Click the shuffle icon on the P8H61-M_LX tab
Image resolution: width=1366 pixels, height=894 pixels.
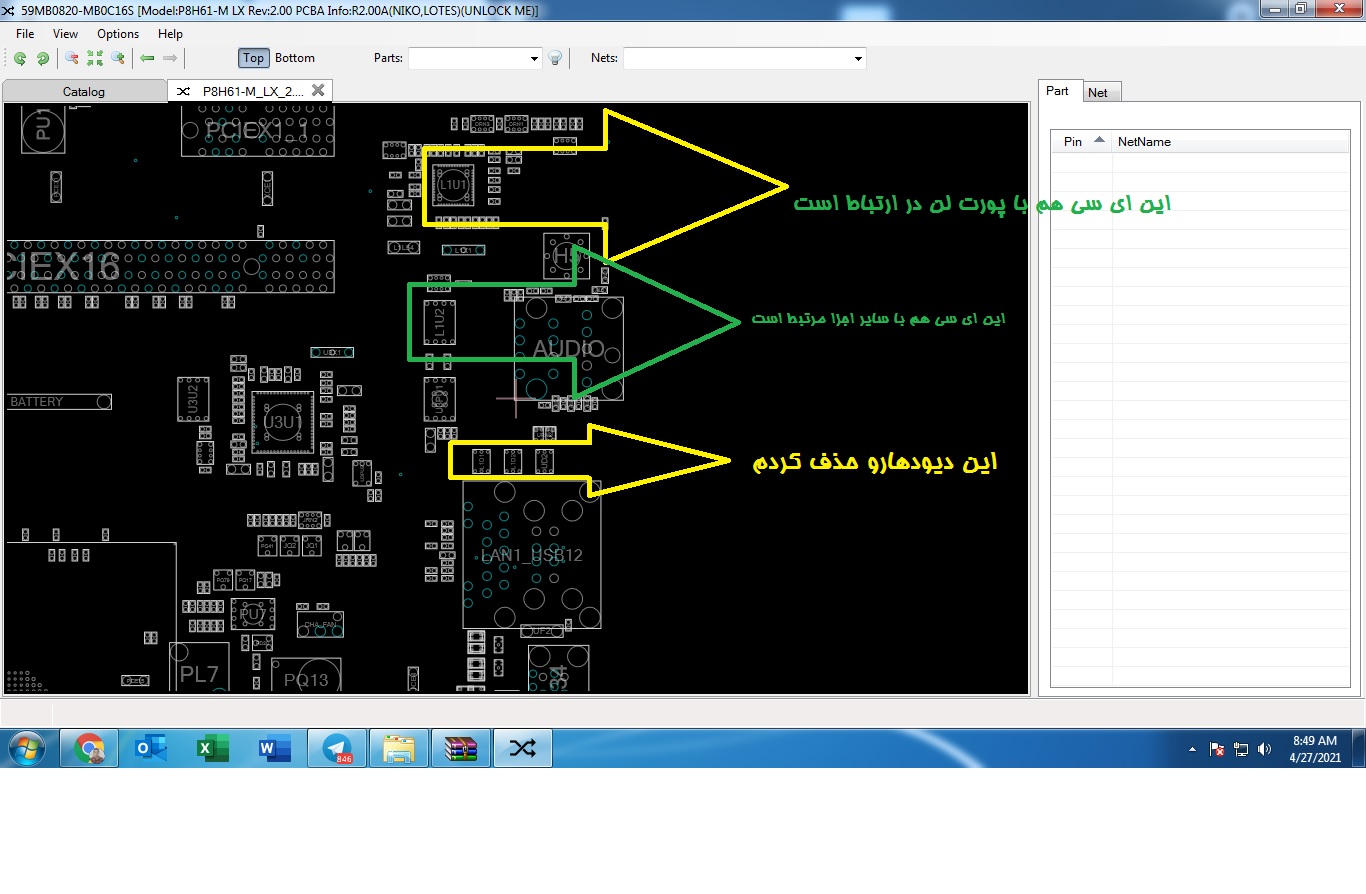click(183, 91)
